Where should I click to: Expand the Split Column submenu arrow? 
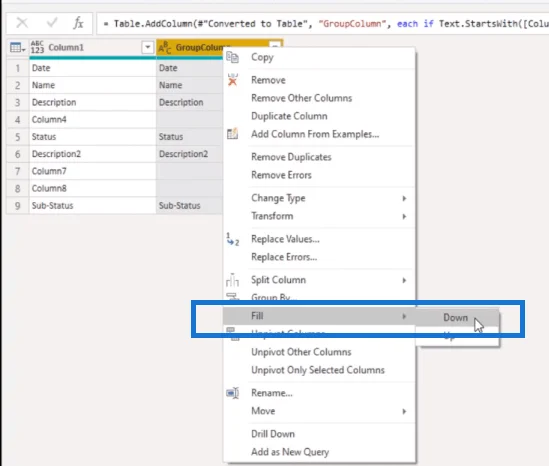point(404,280)
